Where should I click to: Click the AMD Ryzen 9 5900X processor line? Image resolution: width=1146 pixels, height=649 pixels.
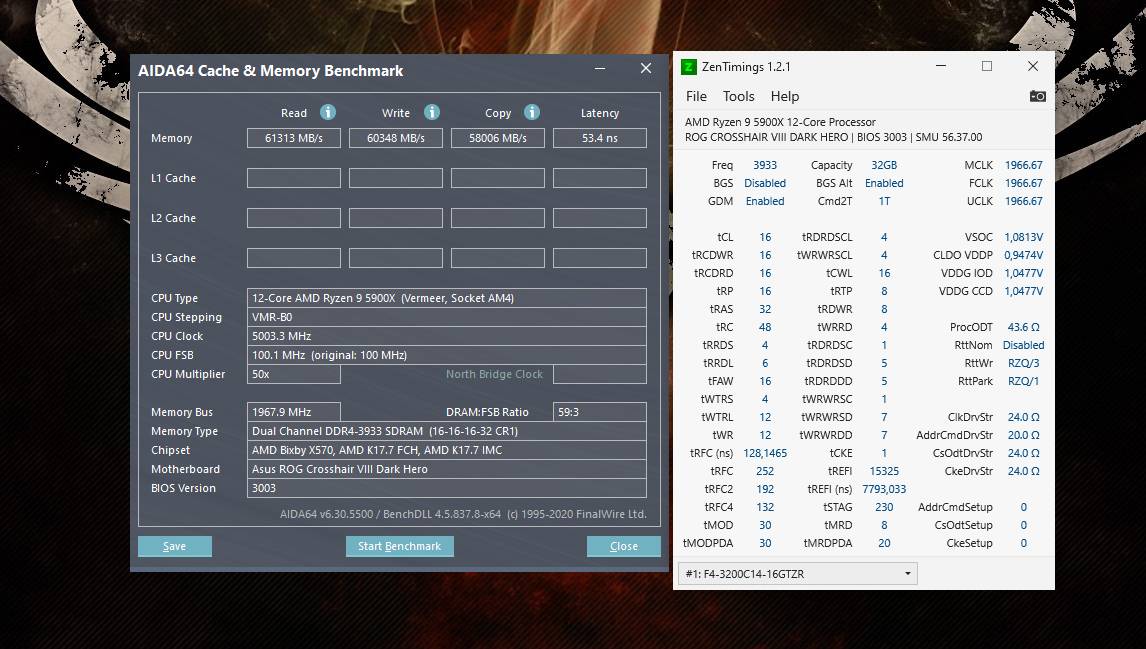pyautogui.click(x=780, y=122)
